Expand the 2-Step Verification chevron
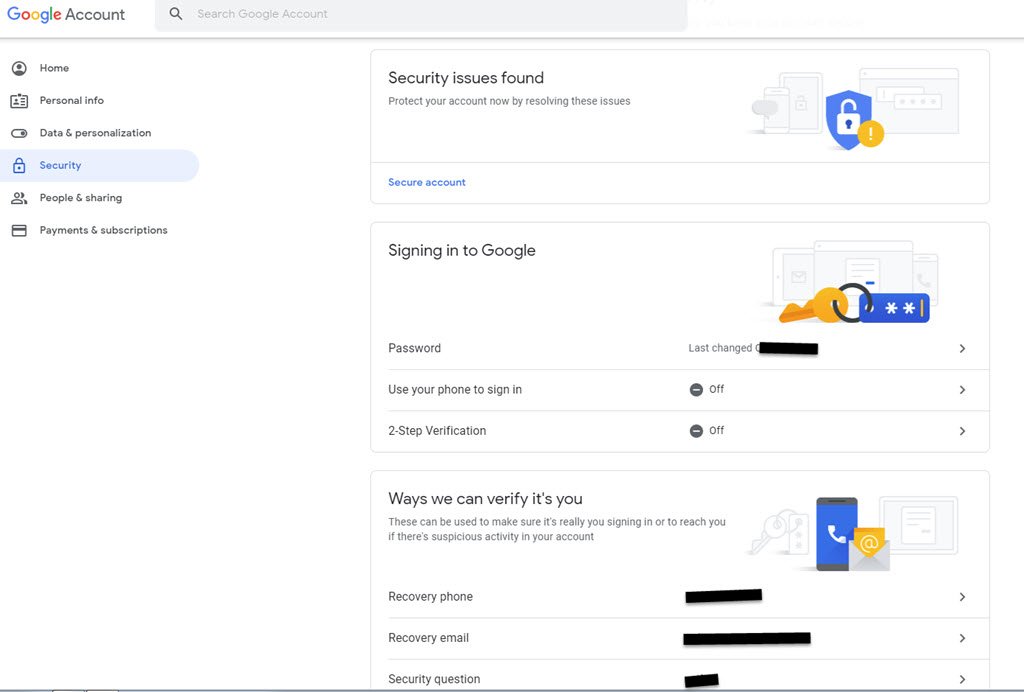Image resolution: width=1024 pixels, height=692 pixels. [962, 431]
